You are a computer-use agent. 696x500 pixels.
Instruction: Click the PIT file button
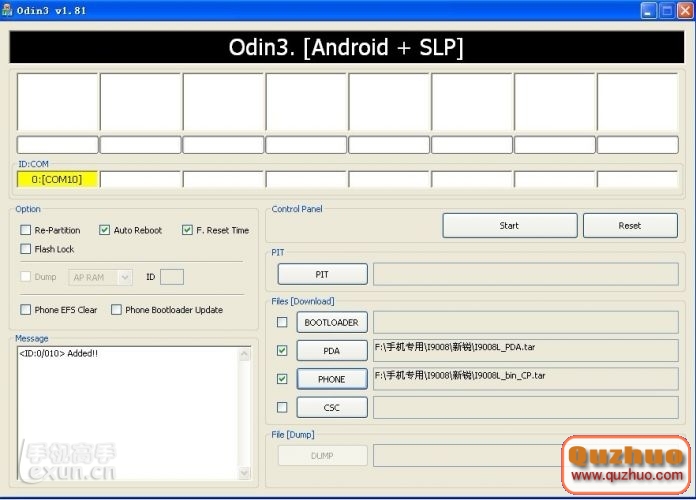pos(322,274)
